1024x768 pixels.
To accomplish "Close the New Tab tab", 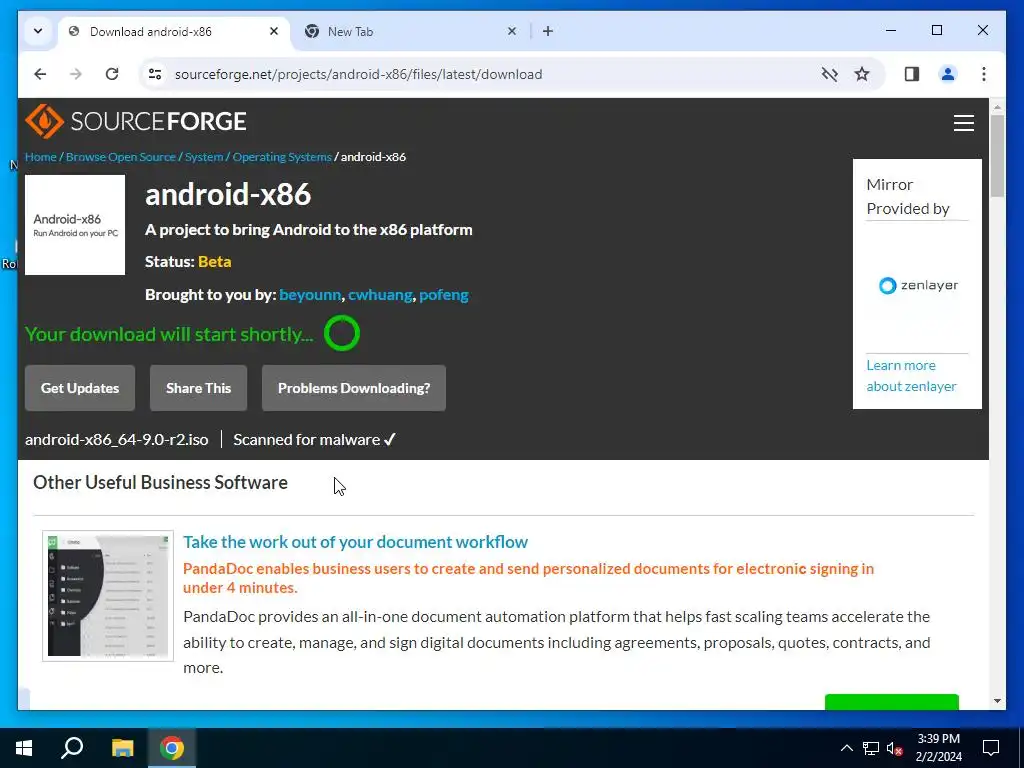I will click(512, 31).
